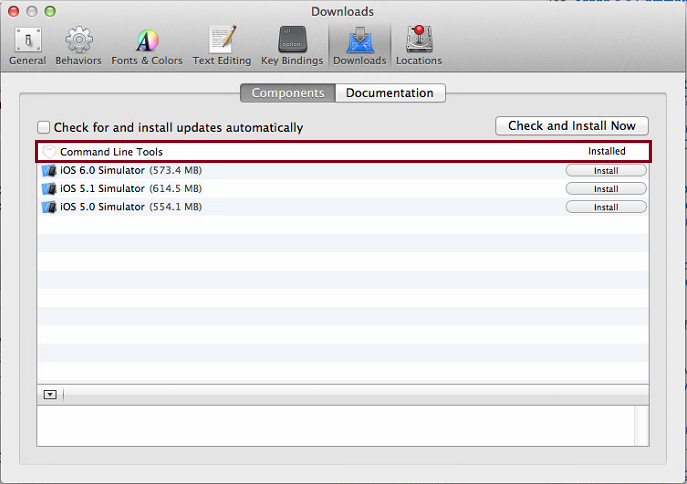Screen dimensions: 687x484
Task: Click Check and Install Now
Action: (x=572, y=126)
